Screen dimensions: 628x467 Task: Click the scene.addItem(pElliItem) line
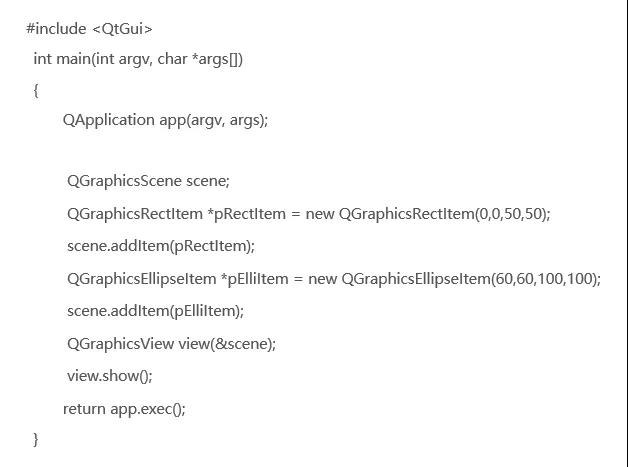[x=155, y=311]
